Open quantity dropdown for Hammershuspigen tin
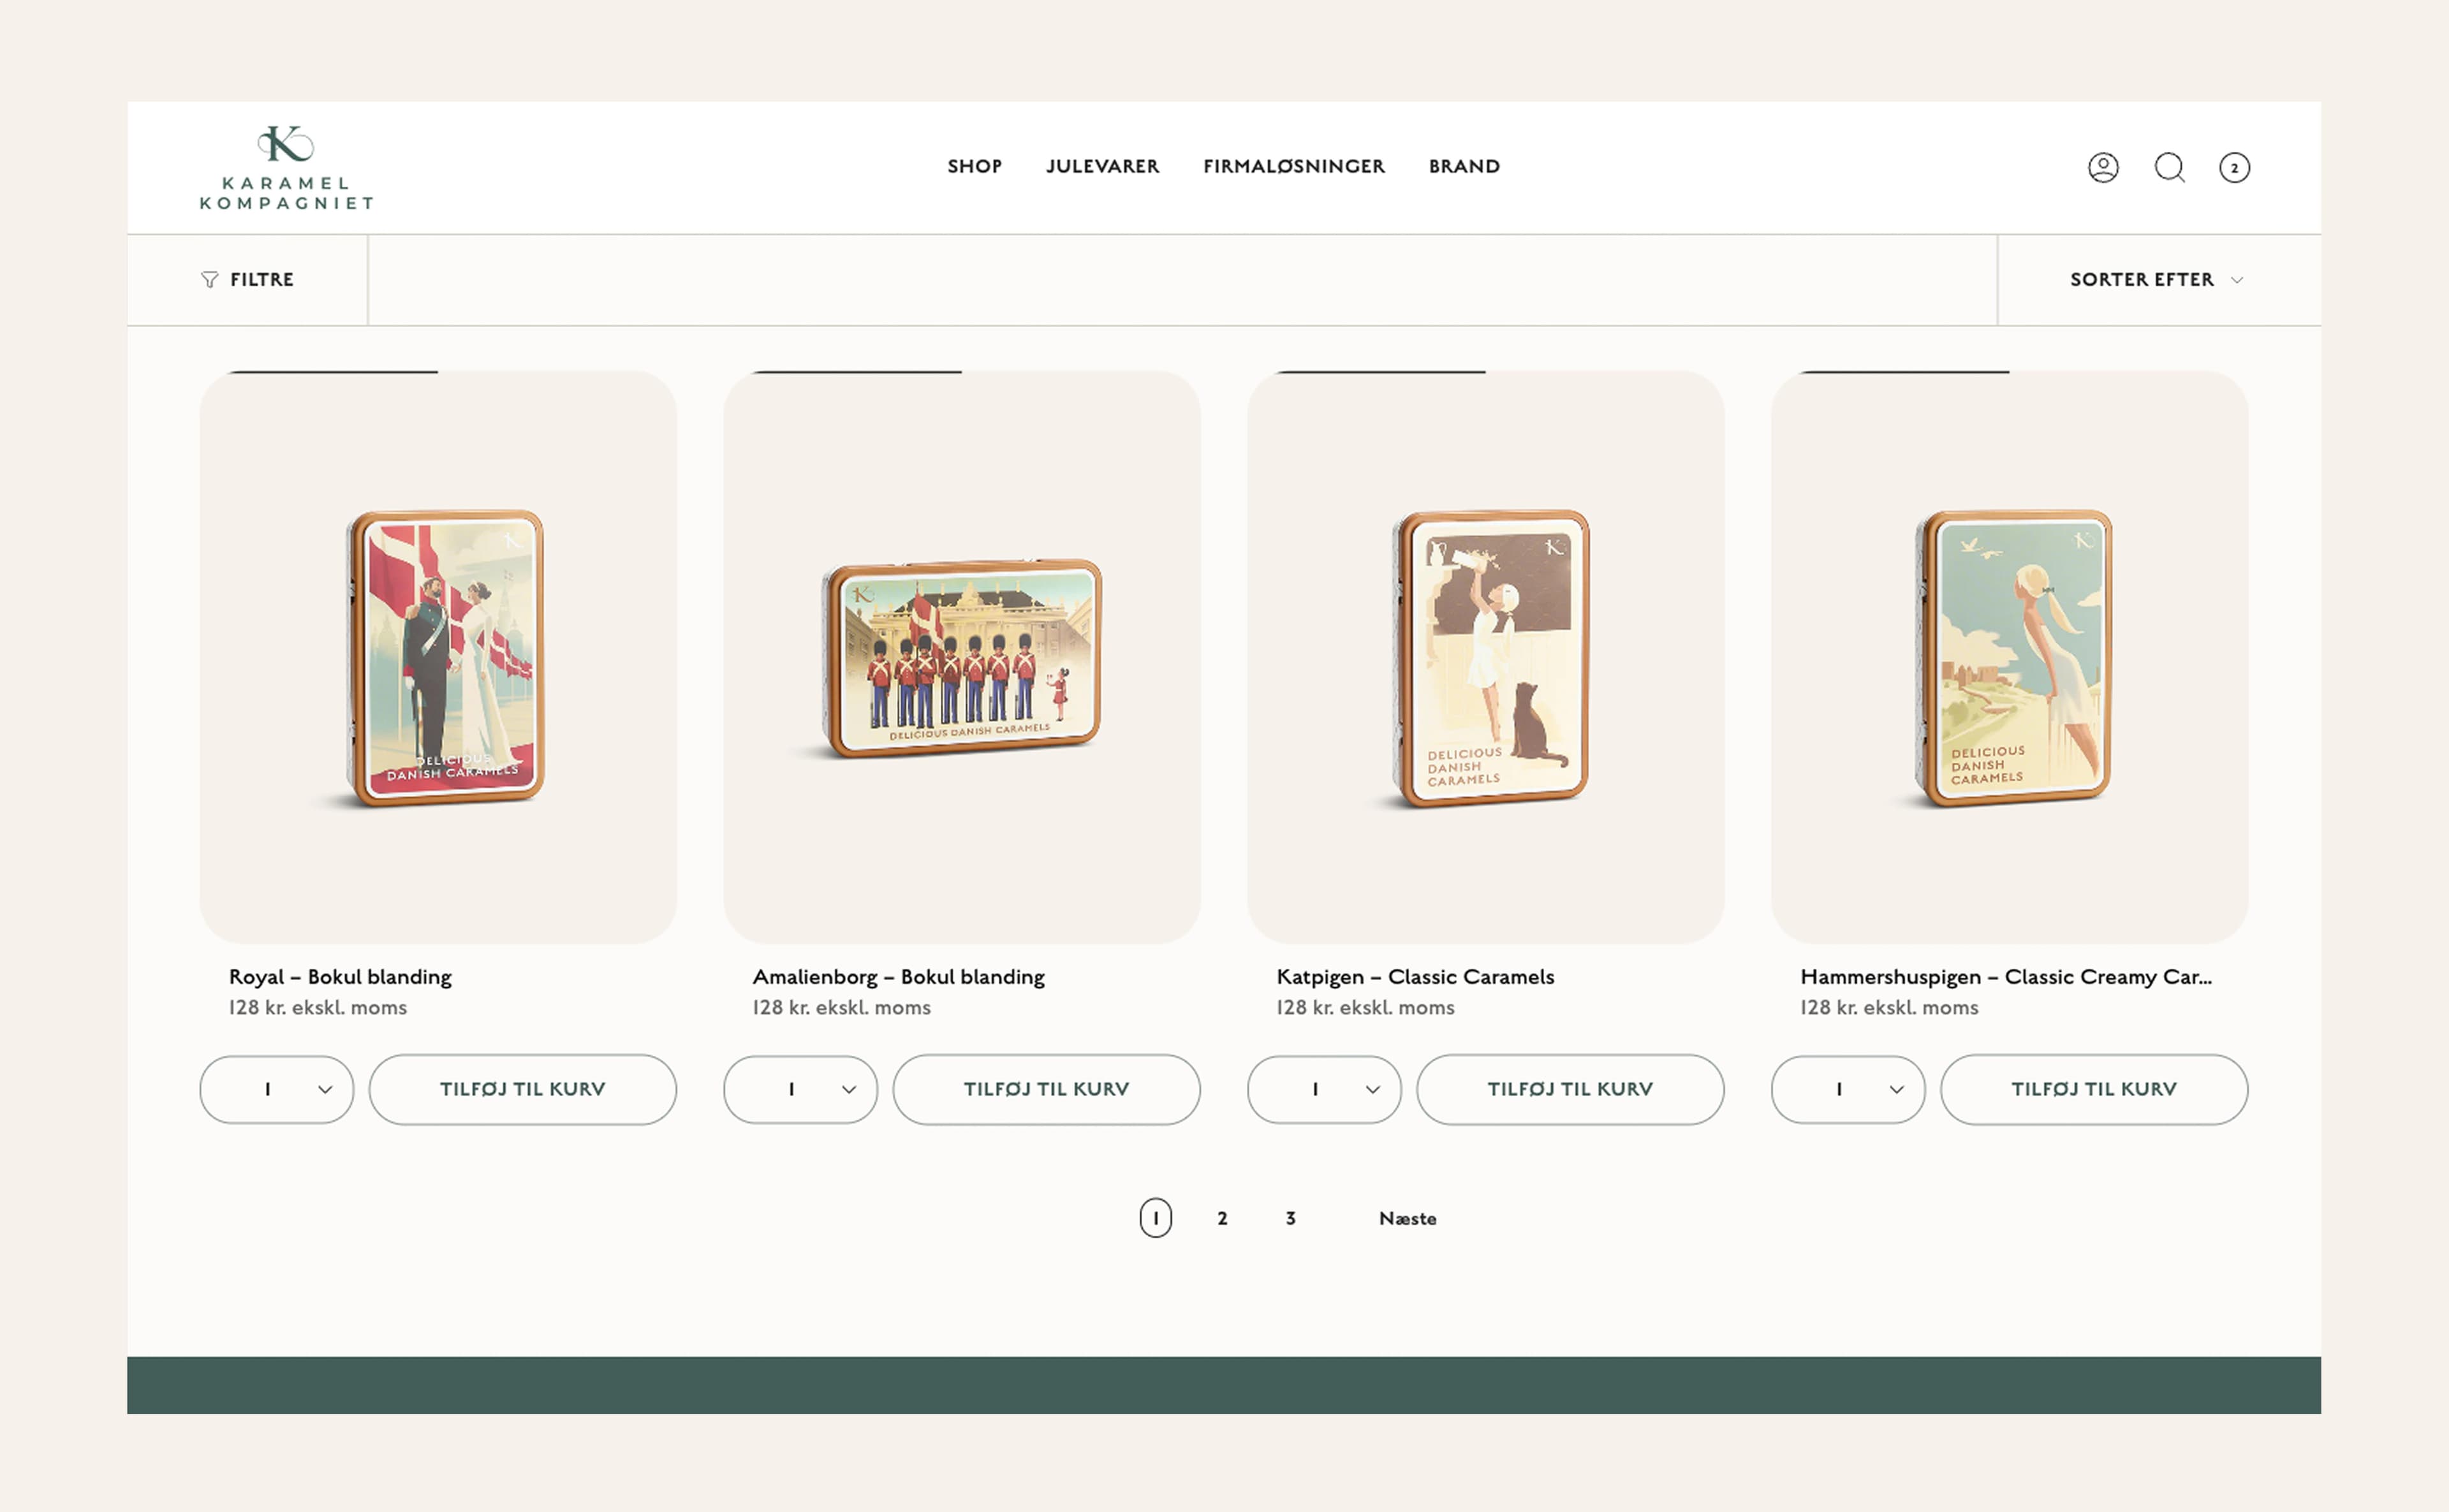This screenshot has height=1512, width=2449. point(1848,1089)
